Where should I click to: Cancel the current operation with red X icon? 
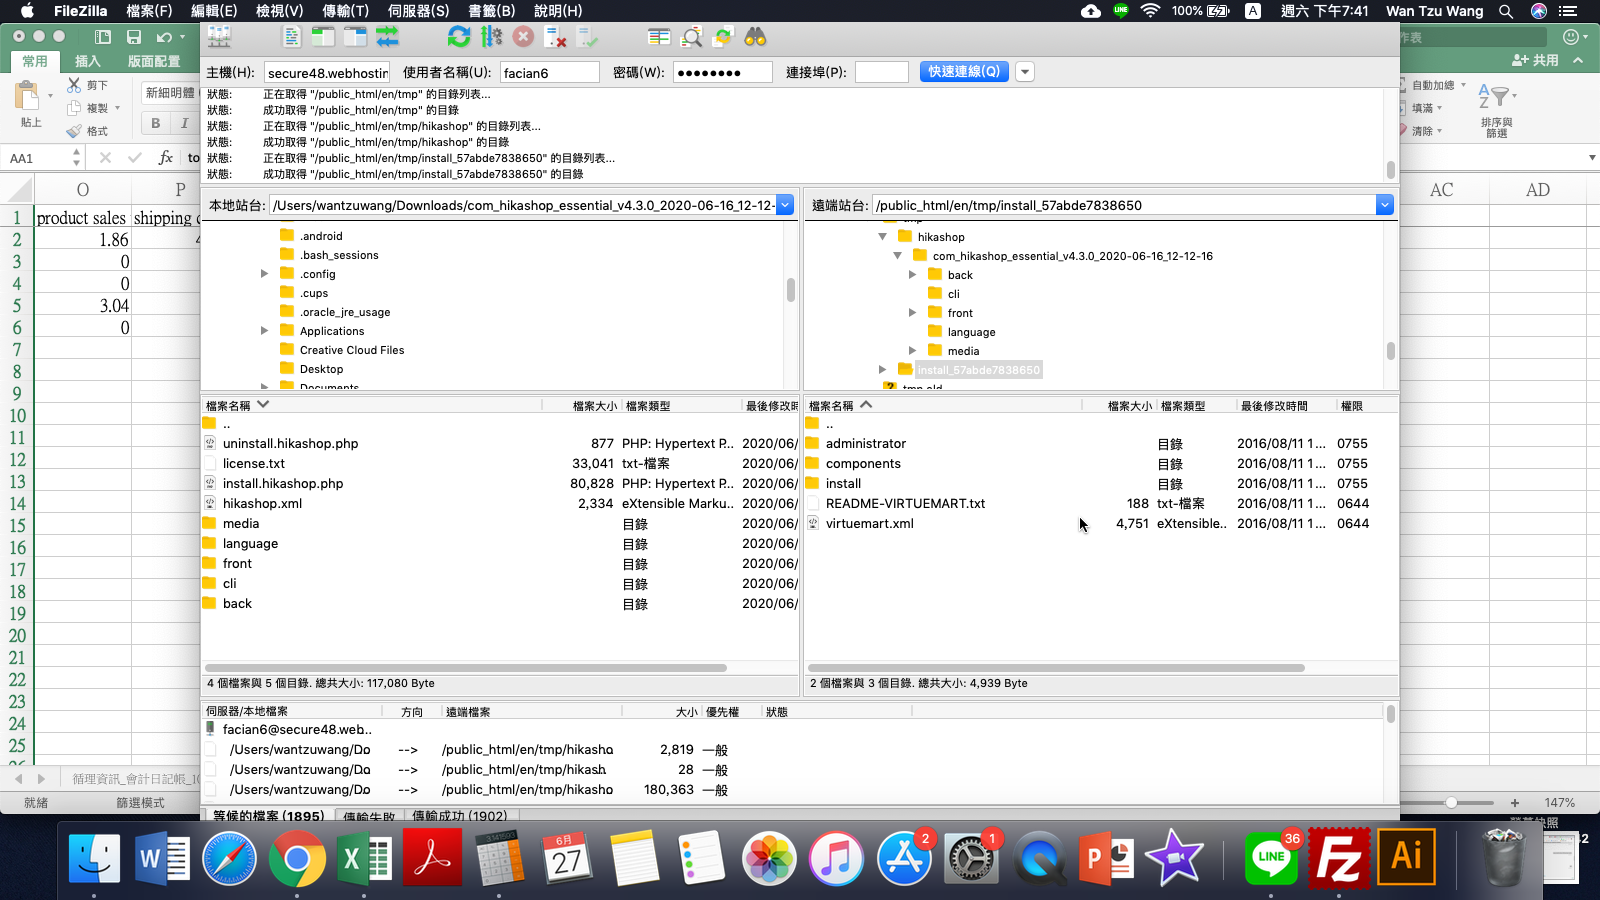[x=523, y=37]
